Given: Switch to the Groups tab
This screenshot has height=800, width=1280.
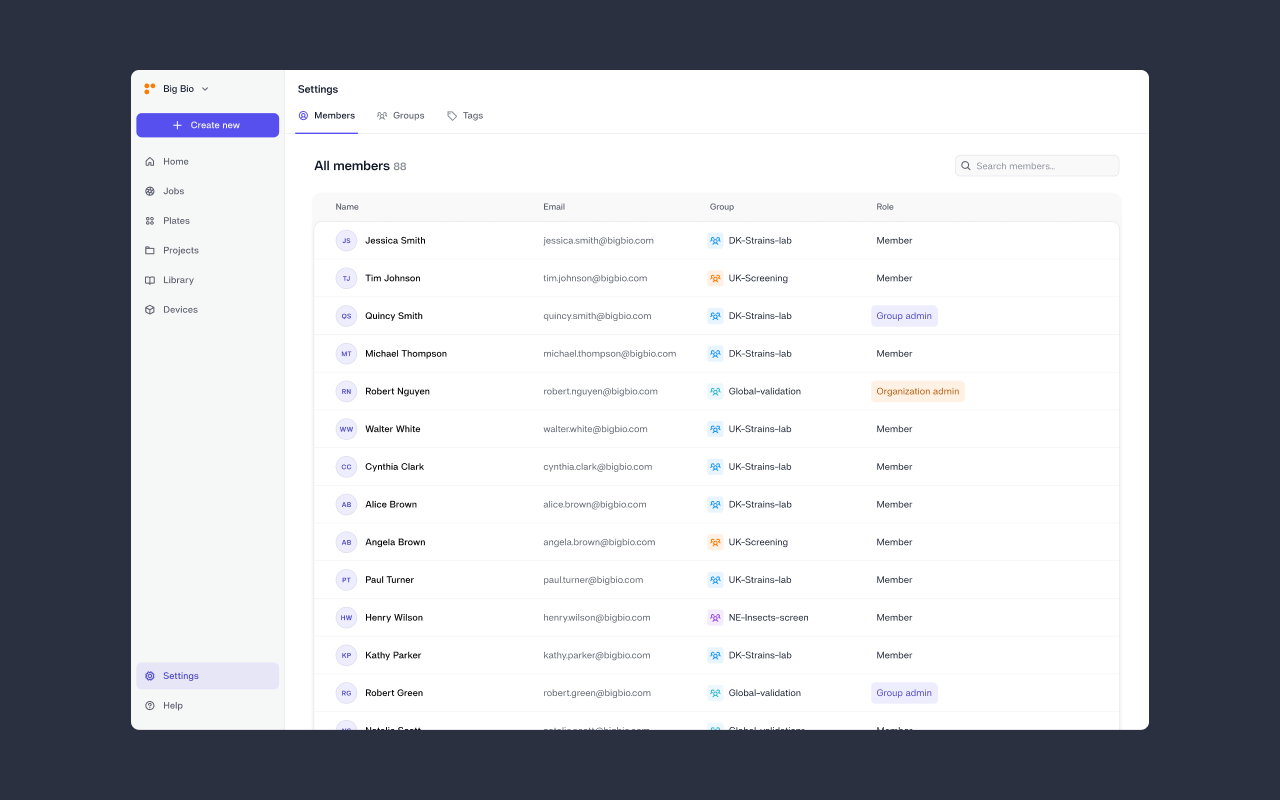Looking at the screenshot, I should (x=400, y=115).
